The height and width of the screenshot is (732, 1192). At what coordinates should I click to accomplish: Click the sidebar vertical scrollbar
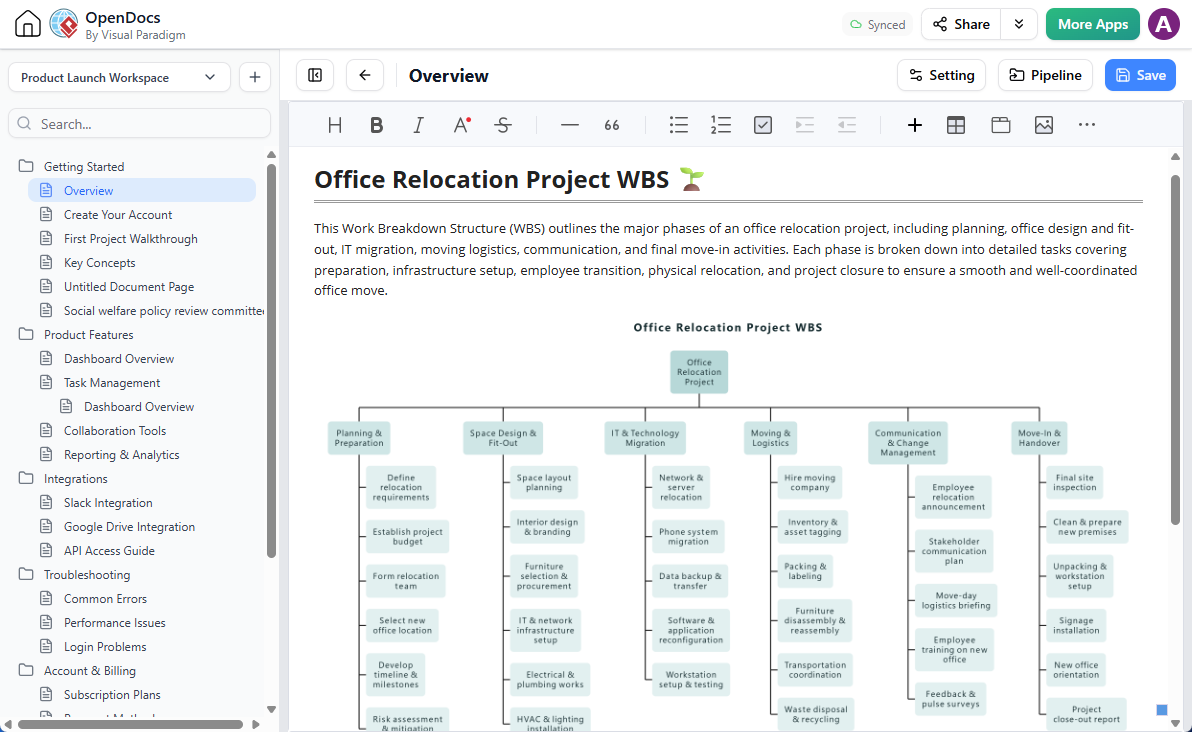pos(271,361)
